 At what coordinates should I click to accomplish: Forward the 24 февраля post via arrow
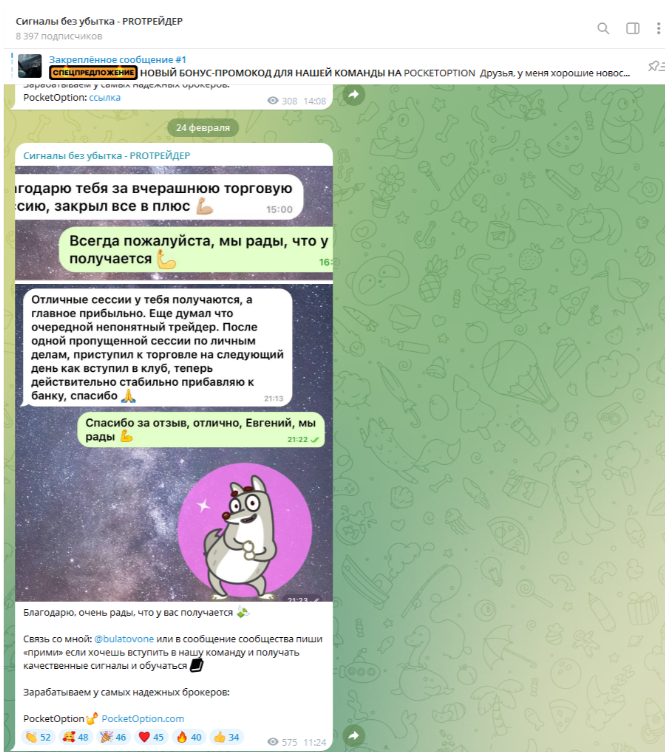[354, 735]
